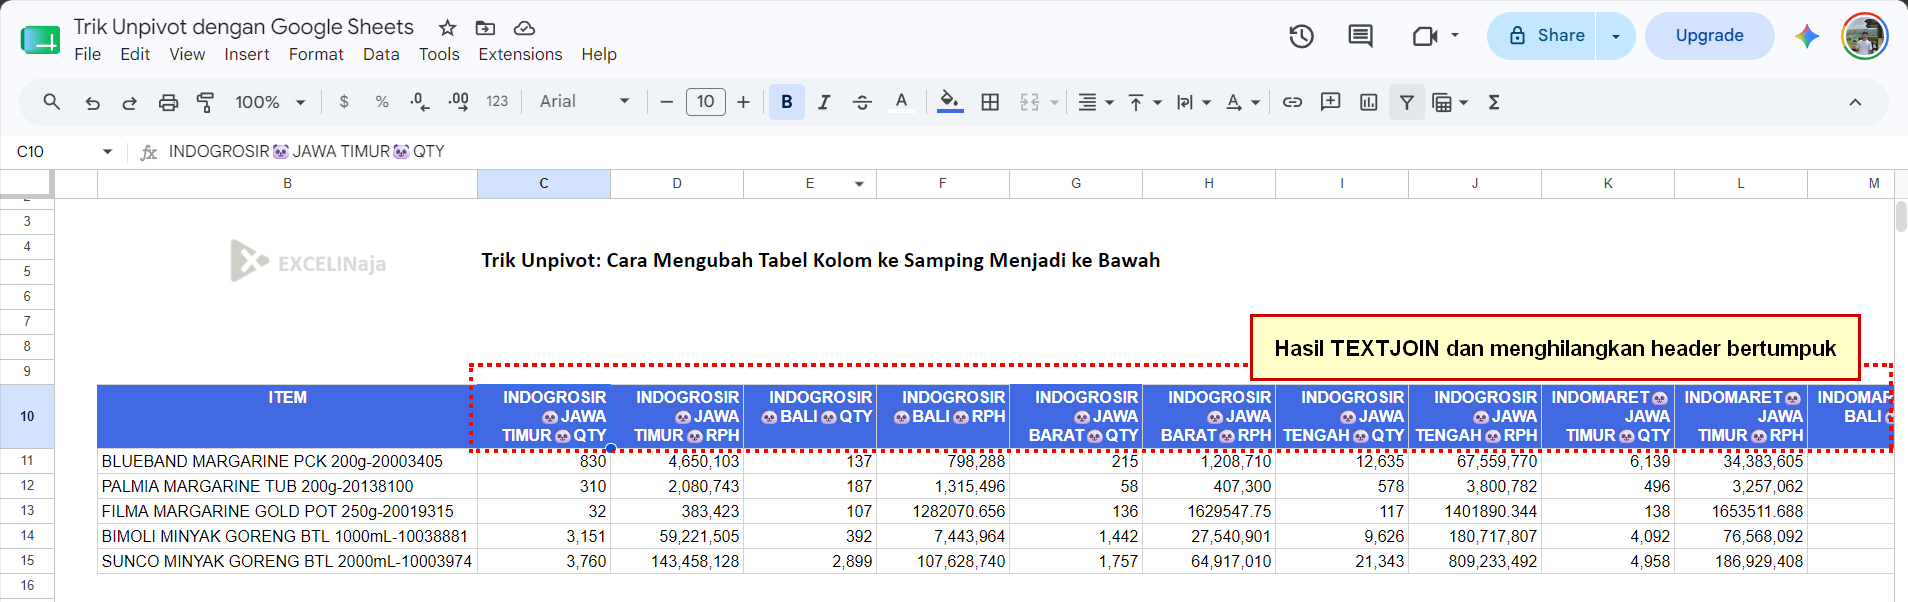
Task: Toggle strikethrough formatting
Action: [862, 102]
